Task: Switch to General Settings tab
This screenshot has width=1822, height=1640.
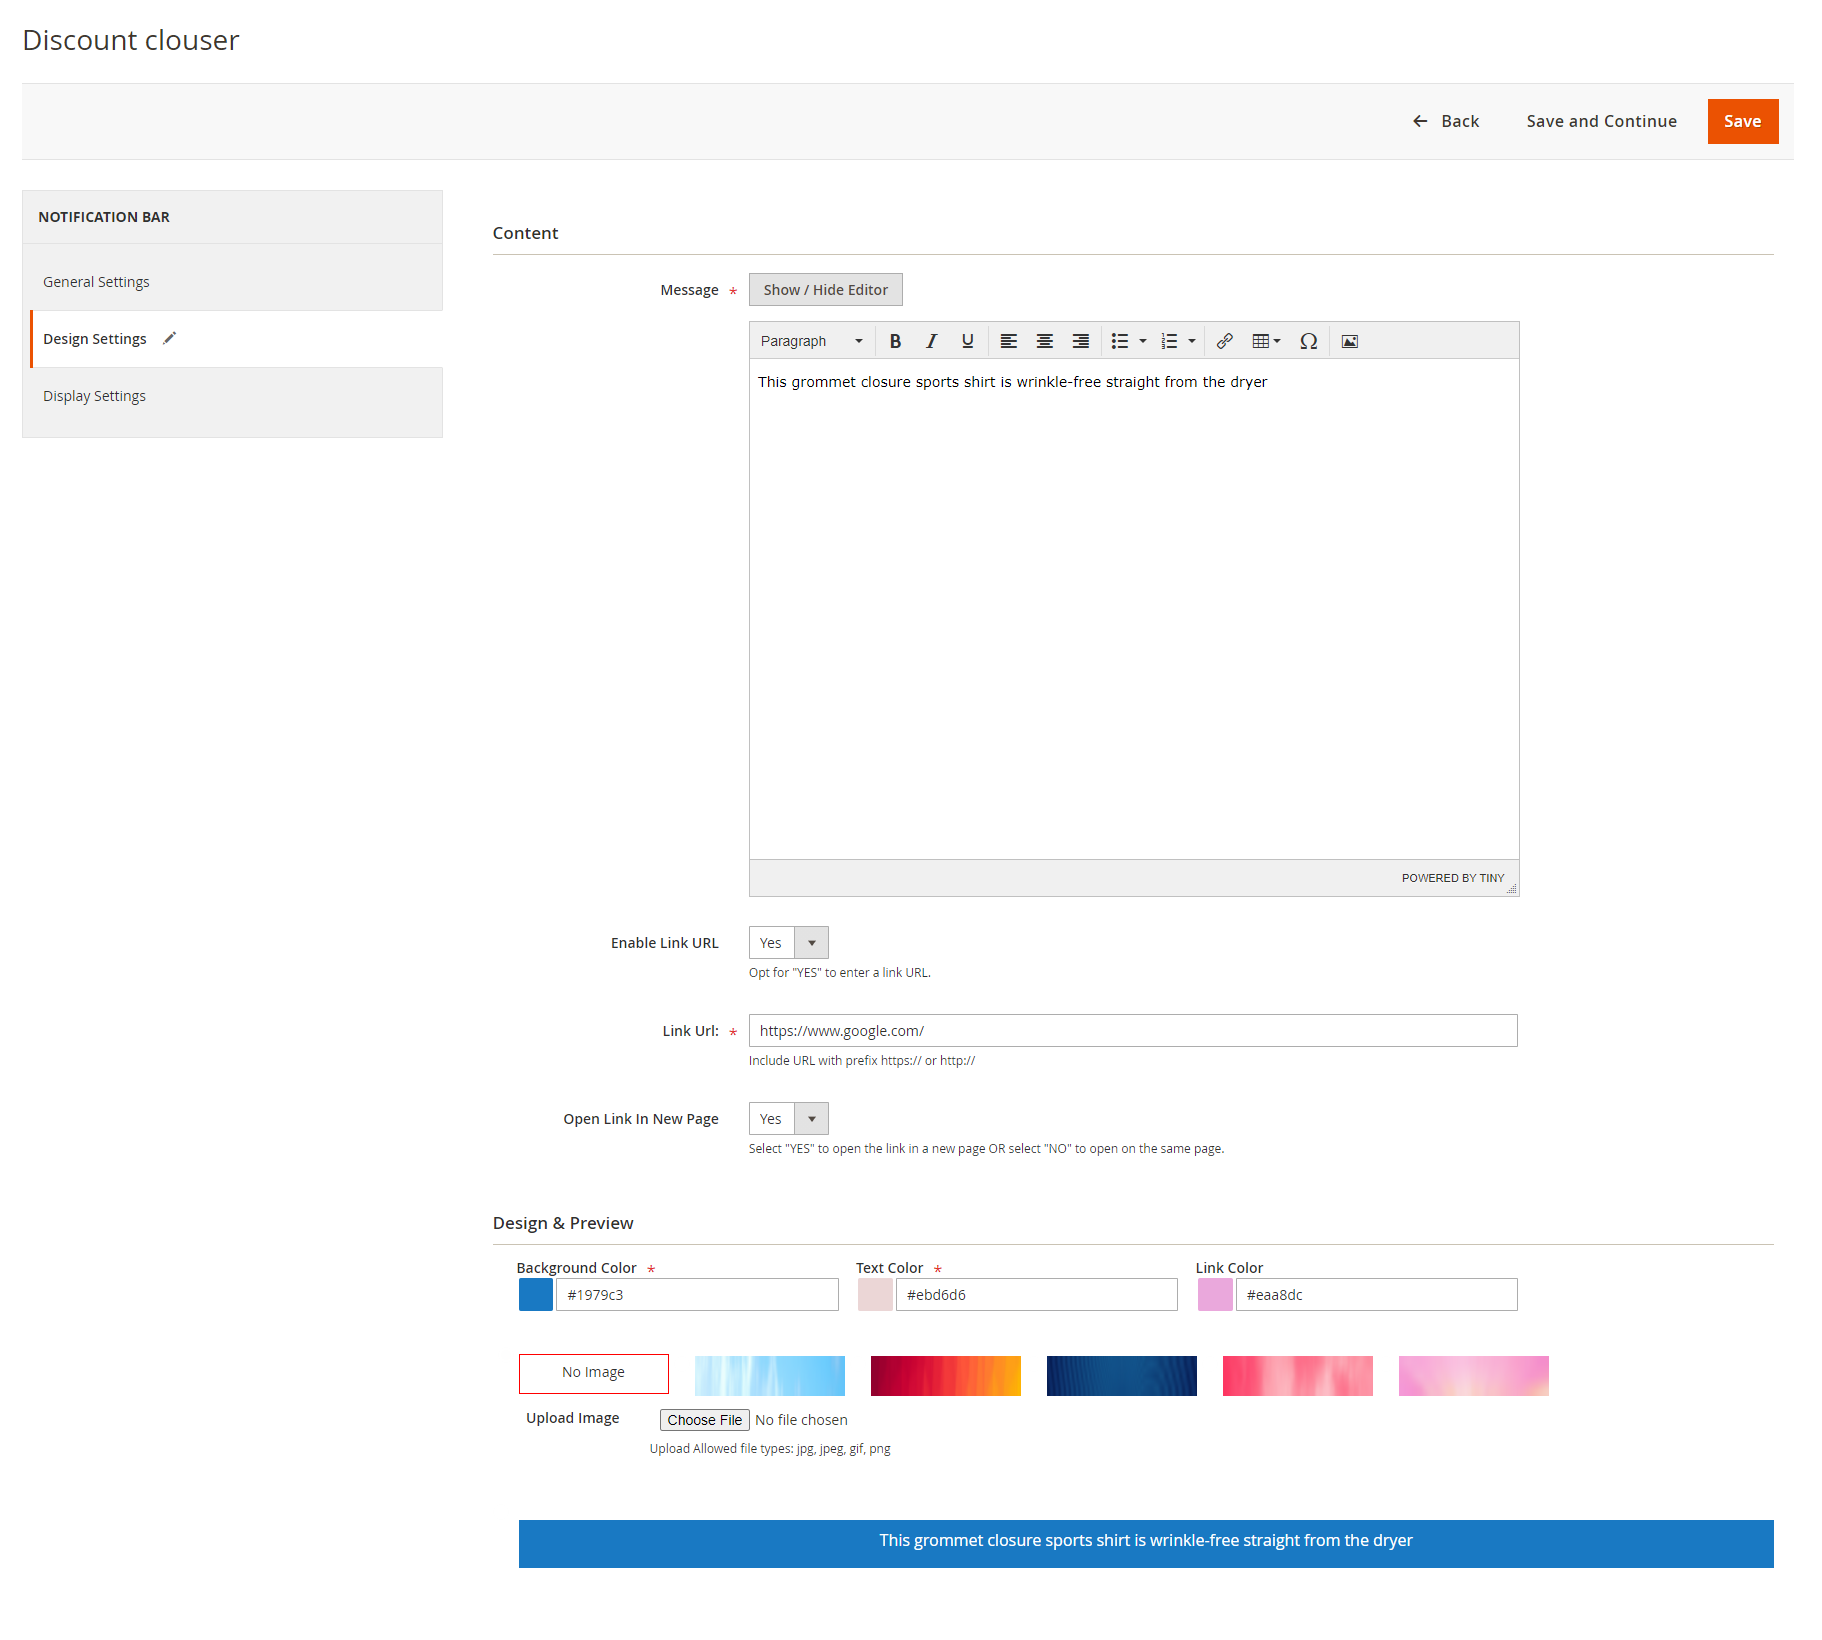Action: pyautogui.click(x=96, y=282)
